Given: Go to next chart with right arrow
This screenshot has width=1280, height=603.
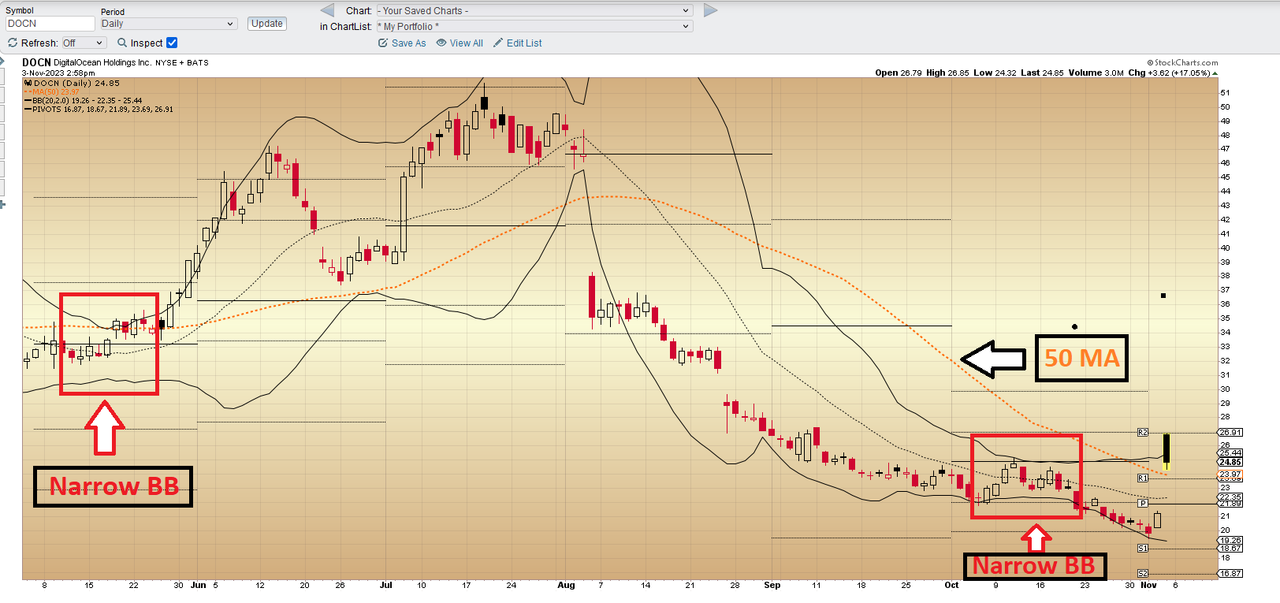Looking at the screenshot, I should (x=710, y=10).
